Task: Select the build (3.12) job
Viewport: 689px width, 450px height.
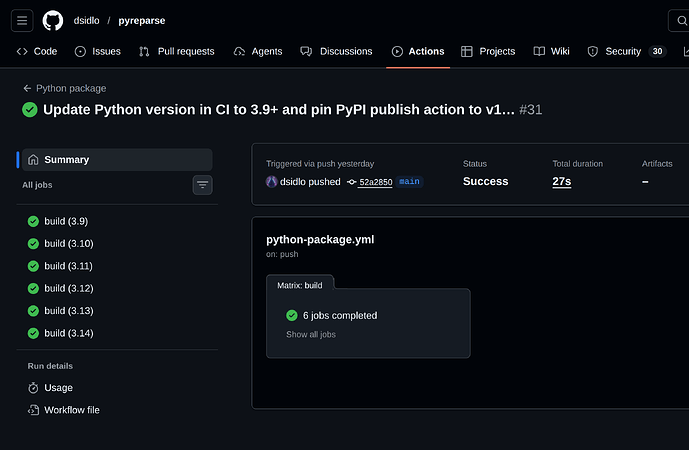Action: [68, 288]
